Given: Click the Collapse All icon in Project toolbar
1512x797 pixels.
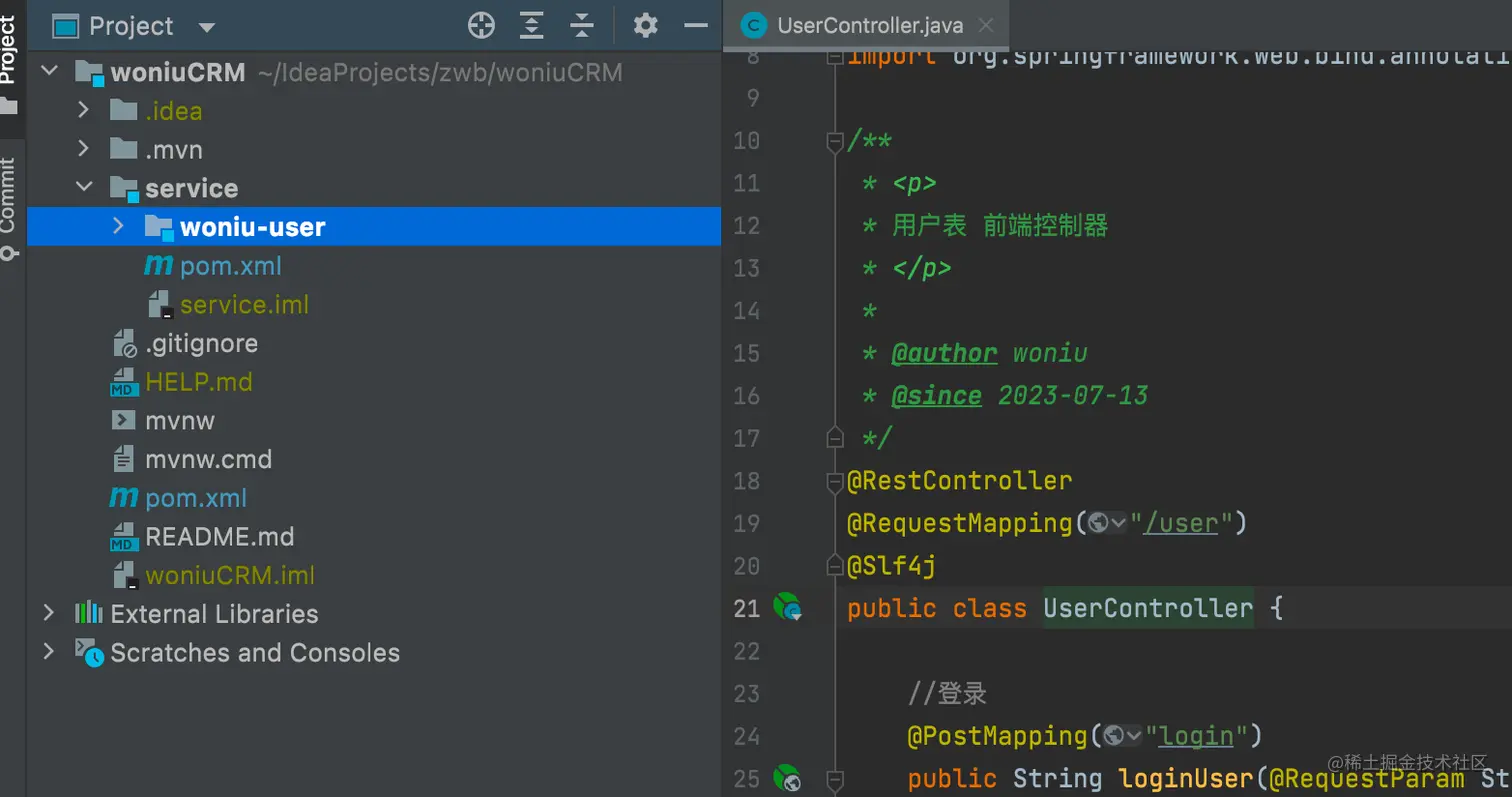Looking at the screenshot, I should pyautogui.click(x=582, y=26).
